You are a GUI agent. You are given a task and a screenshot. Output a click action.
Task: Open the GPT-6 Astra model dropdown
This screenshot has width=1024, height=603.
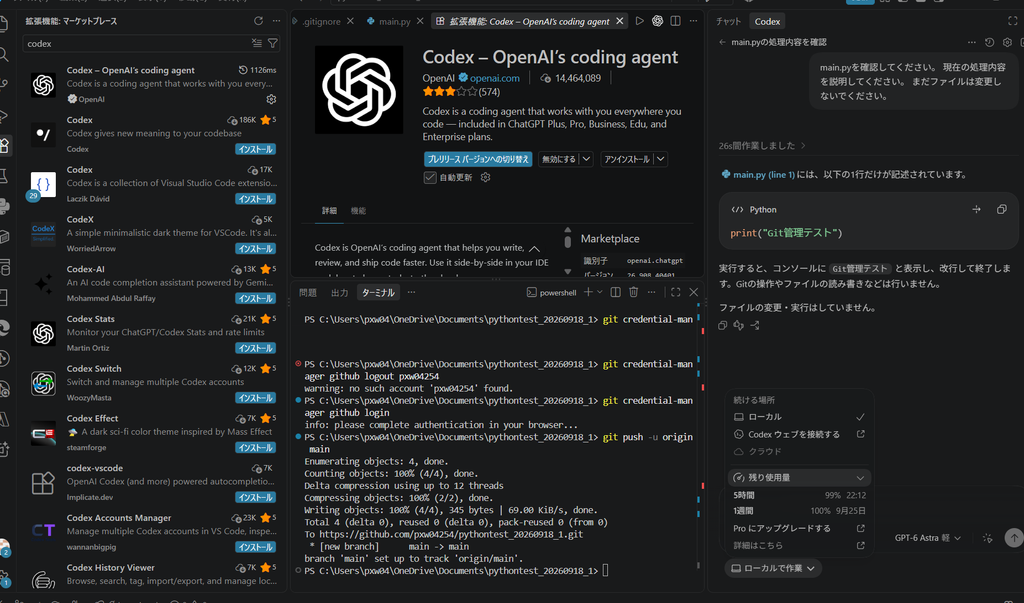click(927, 538)
